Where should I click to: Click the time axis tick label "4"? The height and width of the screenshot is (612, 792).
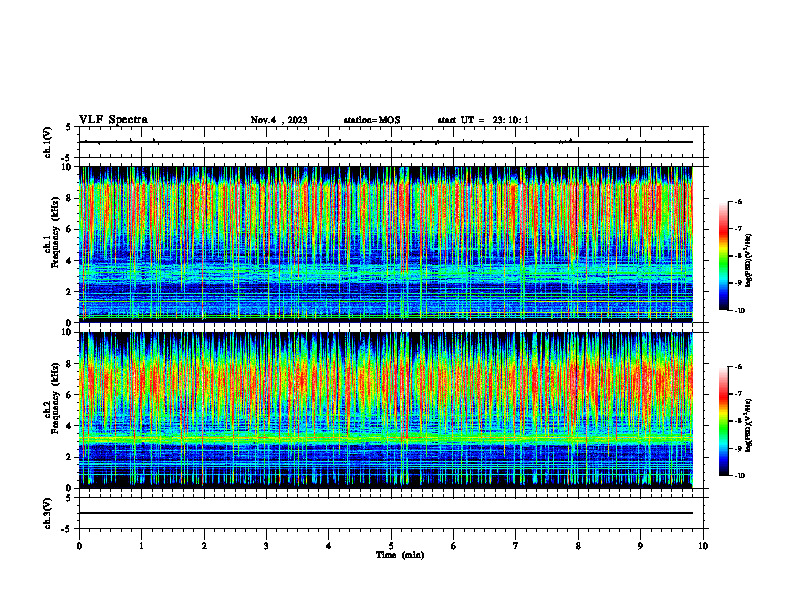329,546
